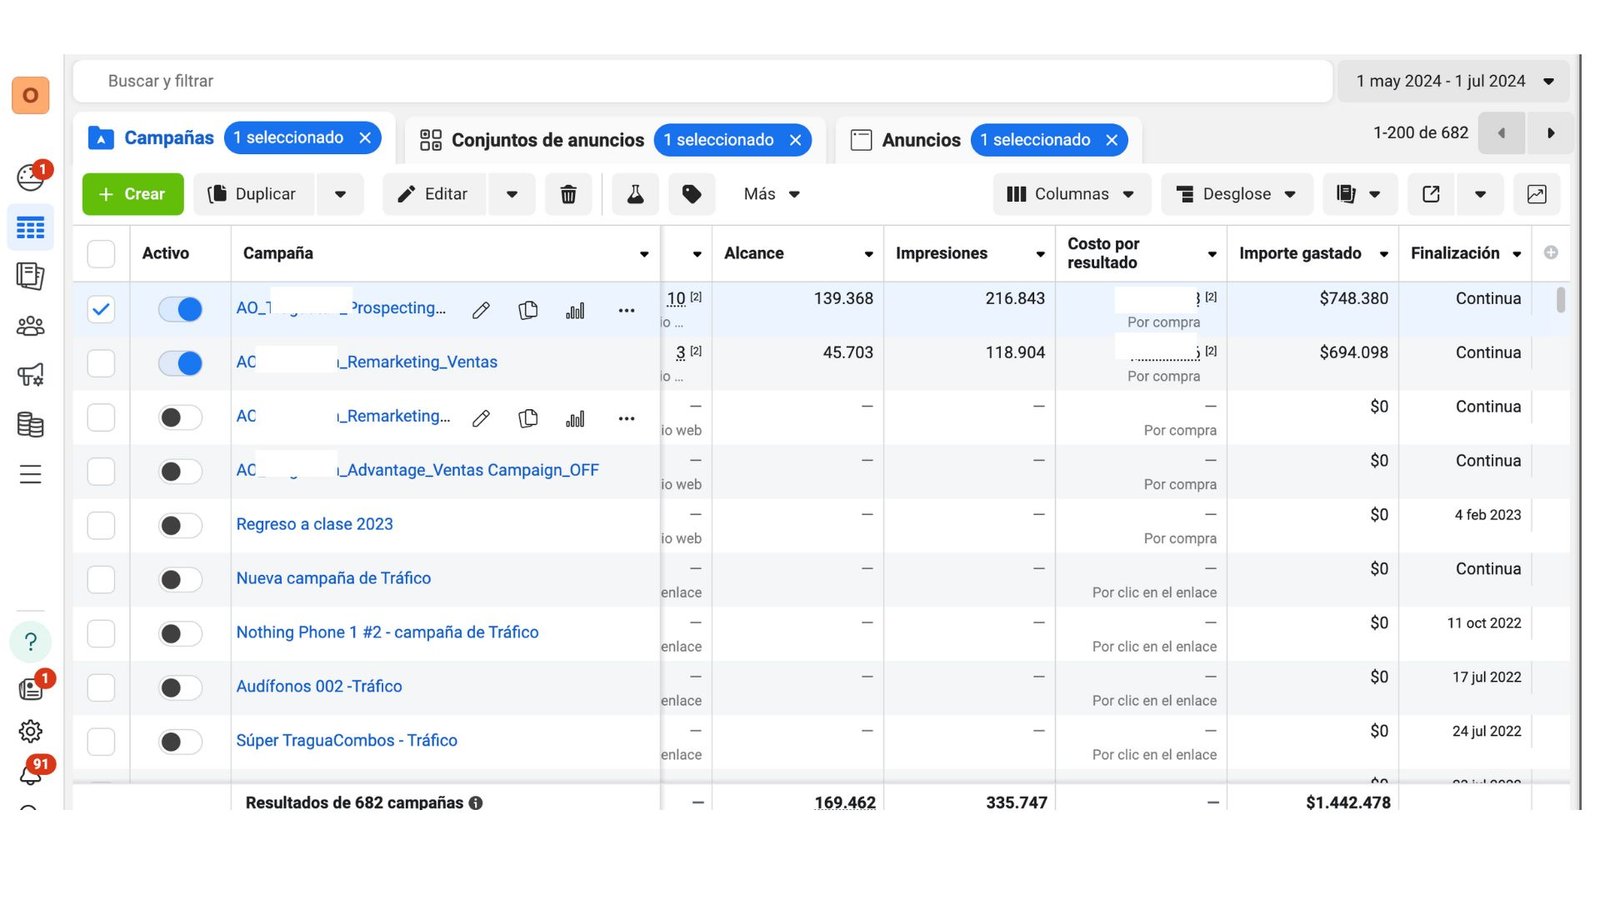Open the billing stacked-papers icon in sidebar
Screen dimensions: 1600x900
pyautogui.click(x=30, y=424)
